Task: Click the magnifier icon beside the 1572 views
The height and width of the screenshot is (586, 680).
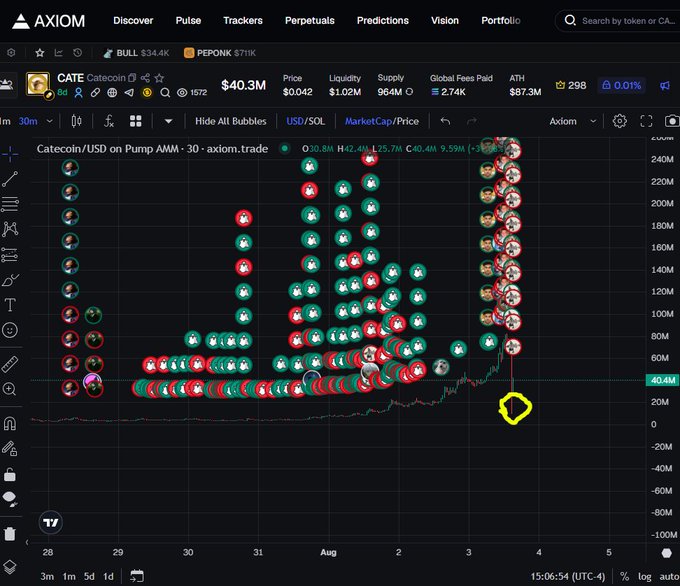Action: pyautogui.click(x=165, y=92)
